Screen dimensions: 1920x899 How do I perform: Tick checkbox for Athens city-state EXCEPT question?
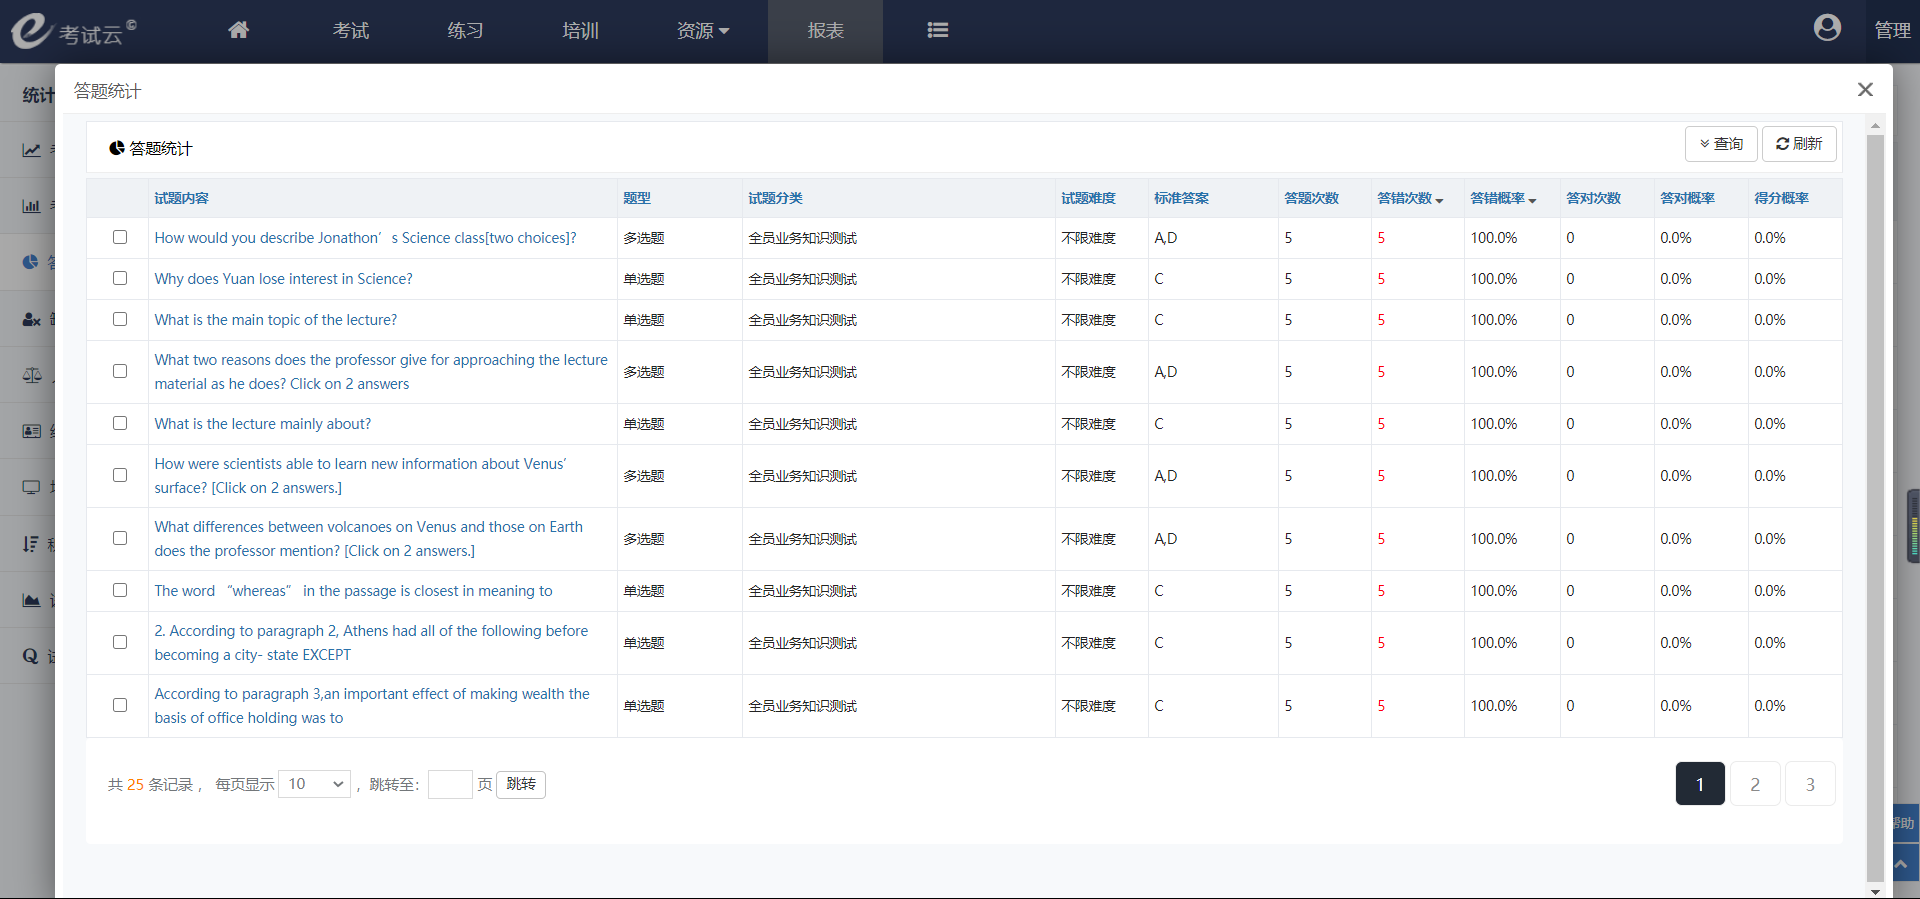coord(120,642)
